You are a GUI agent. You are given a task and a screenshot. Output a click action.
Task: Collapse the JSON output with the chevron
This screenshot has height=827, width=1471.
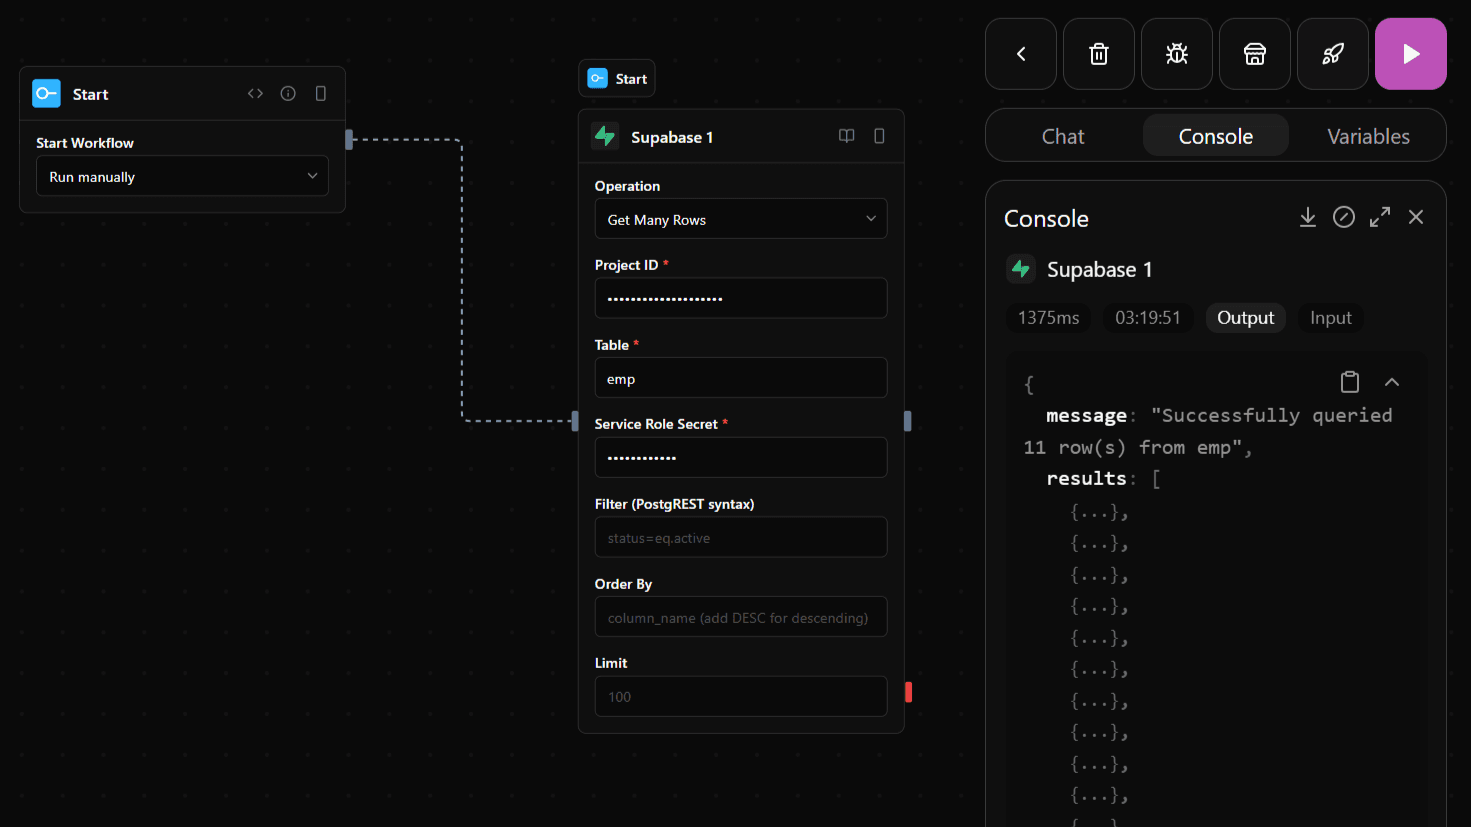coord(1391,382)
